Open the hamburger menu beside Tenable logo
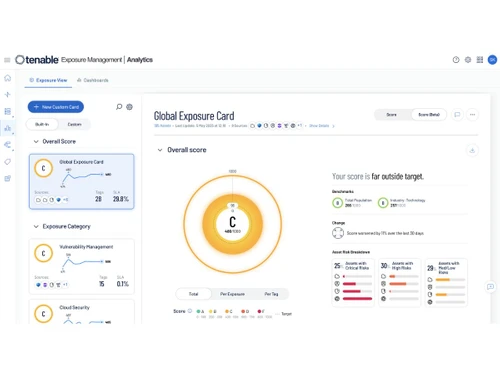 [x=7, y=60]
